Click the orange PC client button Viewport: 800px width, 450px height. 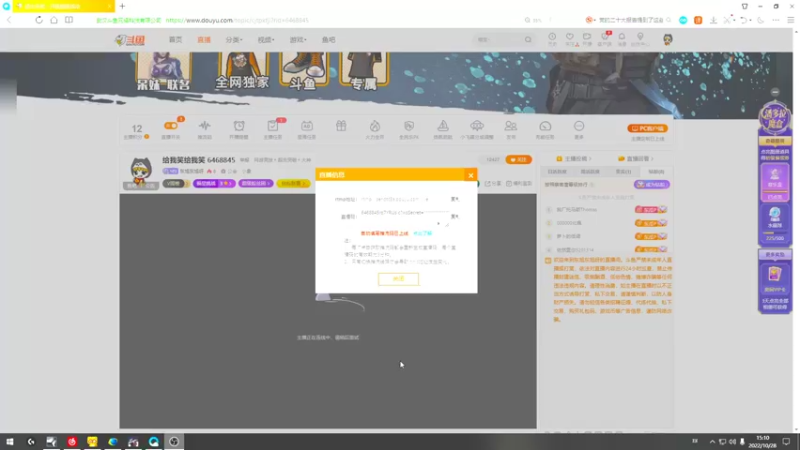(x=647, y=129)
